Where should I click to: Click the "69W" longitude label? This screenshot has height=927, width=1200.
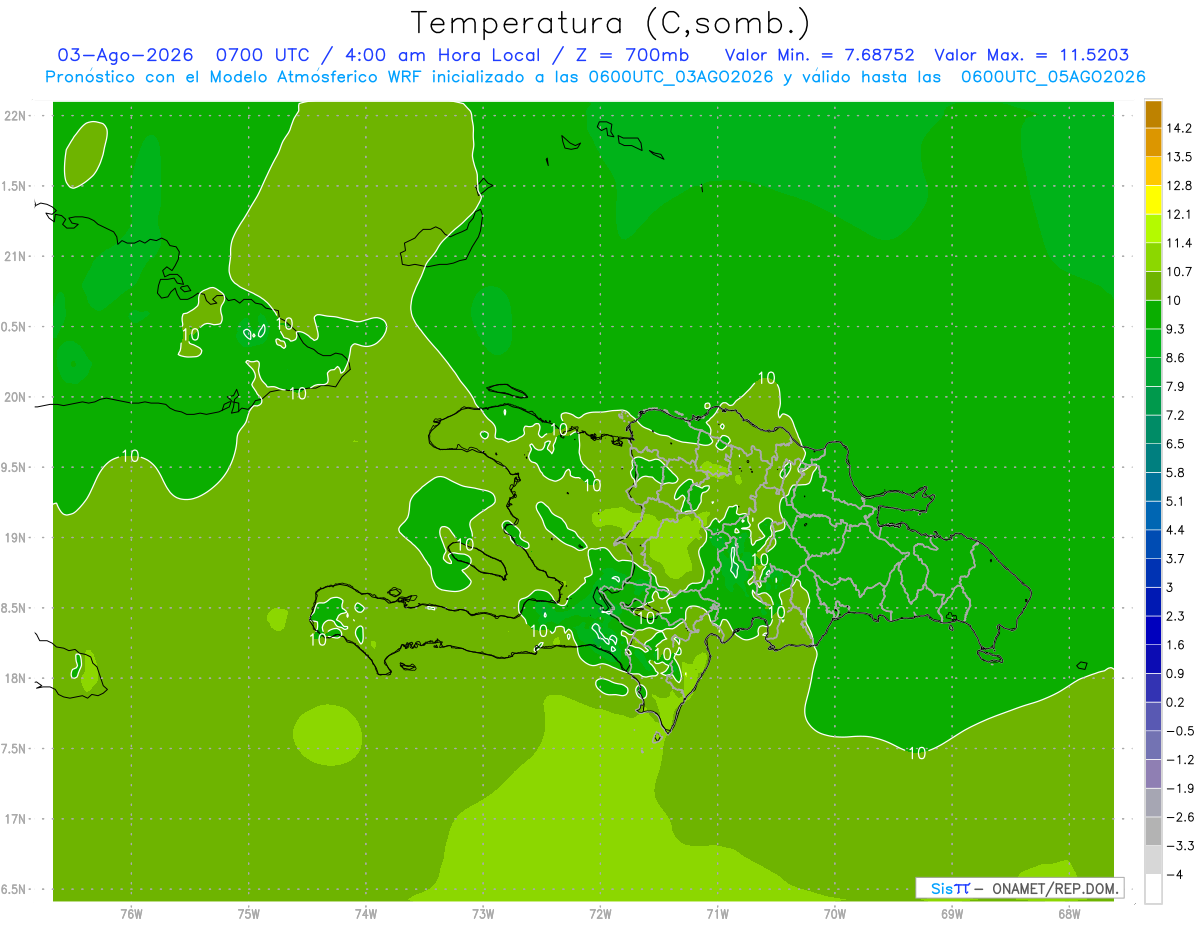pyautogui.click(x=952, y=913)
